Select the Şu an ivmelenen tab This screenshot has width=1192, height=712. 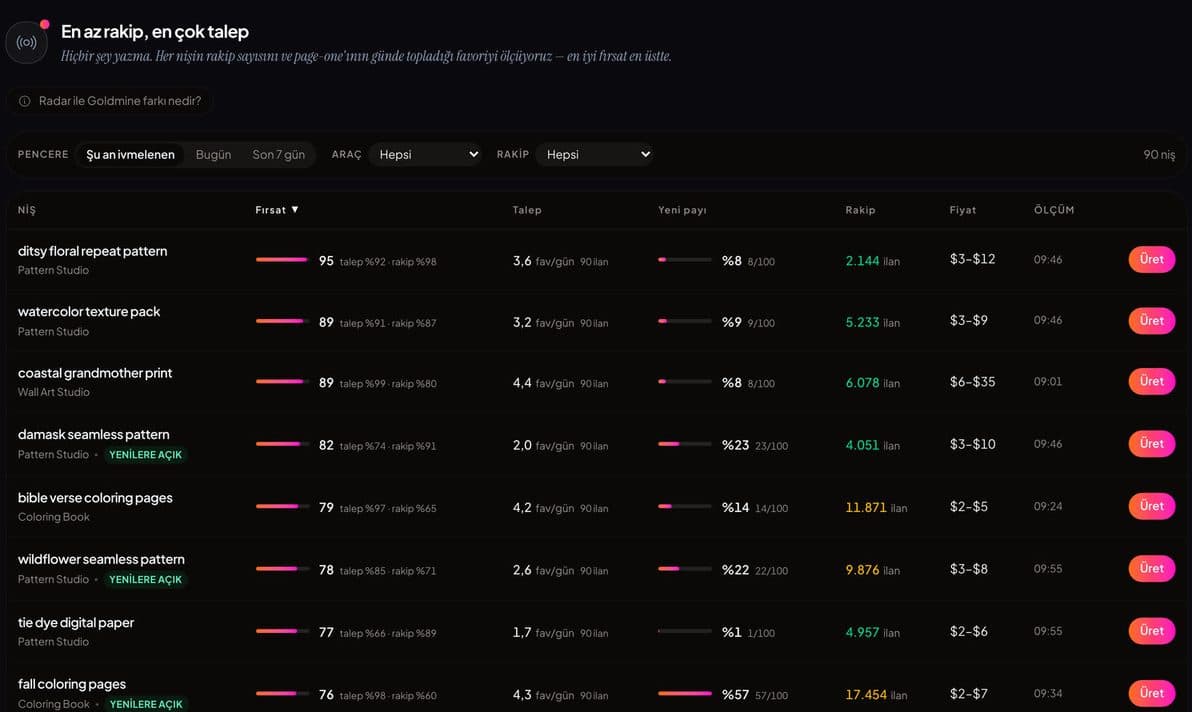[130, 154]
